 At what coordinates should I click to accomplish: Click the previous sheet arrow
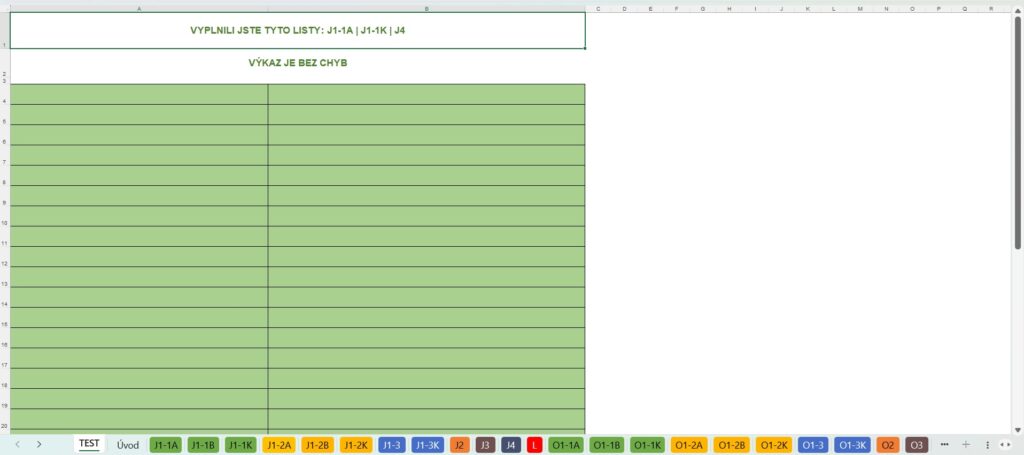17,444
